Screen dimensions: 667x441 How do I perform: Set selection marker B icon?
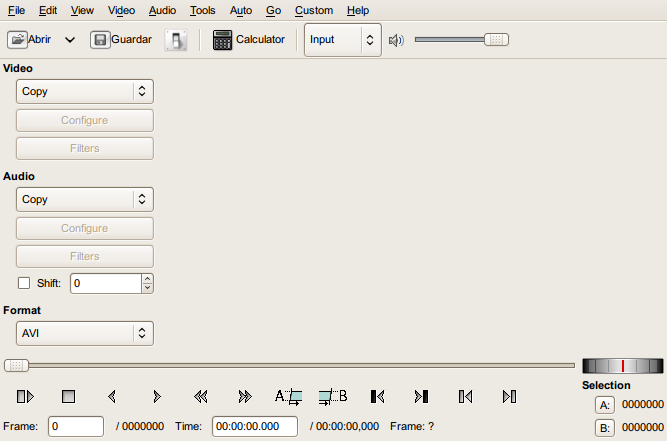(x=333, y=396)
